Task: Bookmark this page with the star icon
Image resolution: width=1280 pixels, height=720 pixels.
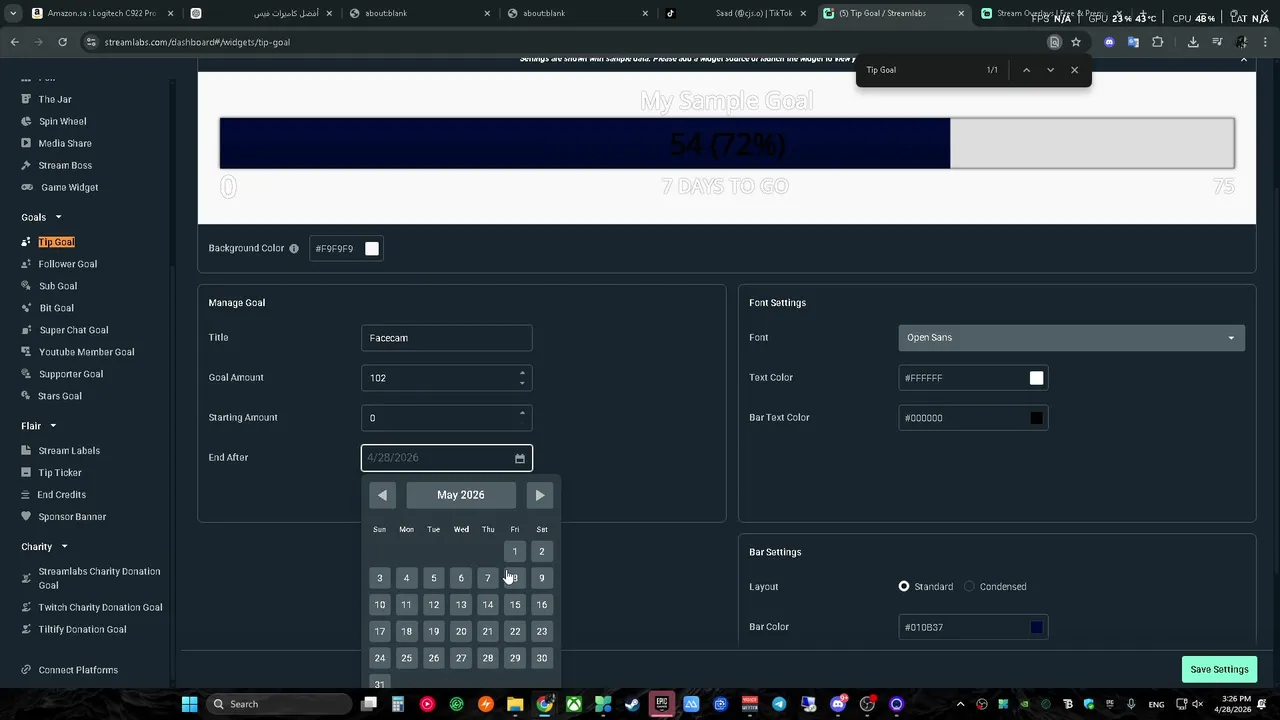Action: [1076, 42]
